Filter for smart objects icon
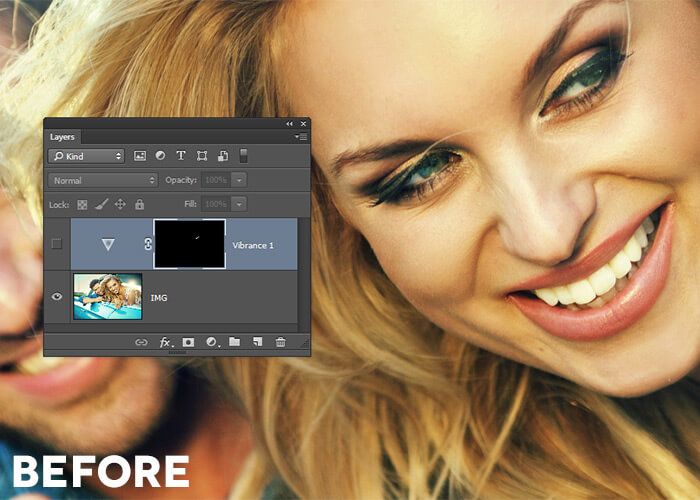700x500 pixels. [222, 156]
